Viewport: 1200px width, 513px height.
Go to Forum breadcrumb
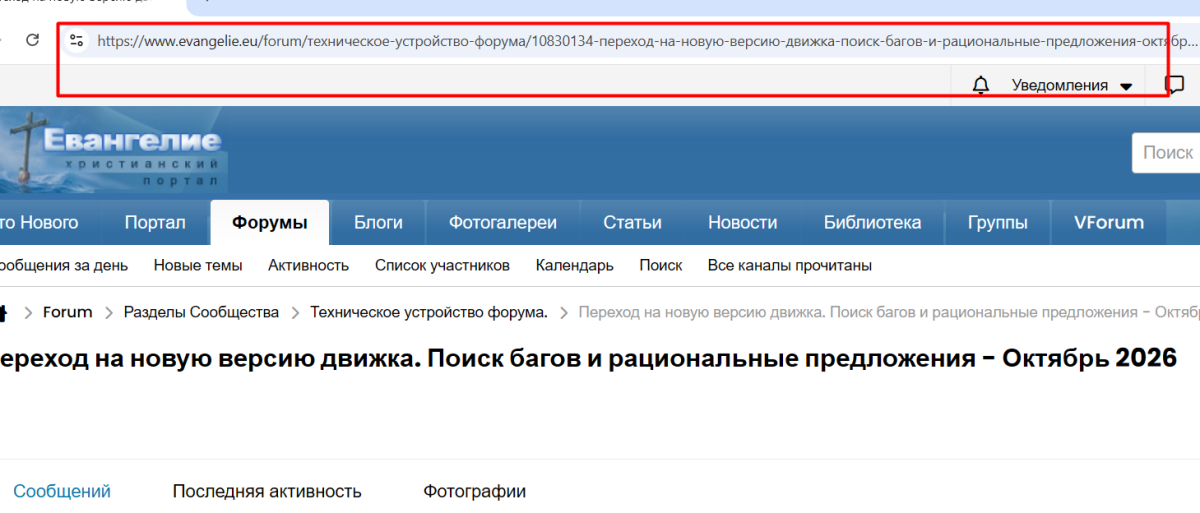pos(67,313)
